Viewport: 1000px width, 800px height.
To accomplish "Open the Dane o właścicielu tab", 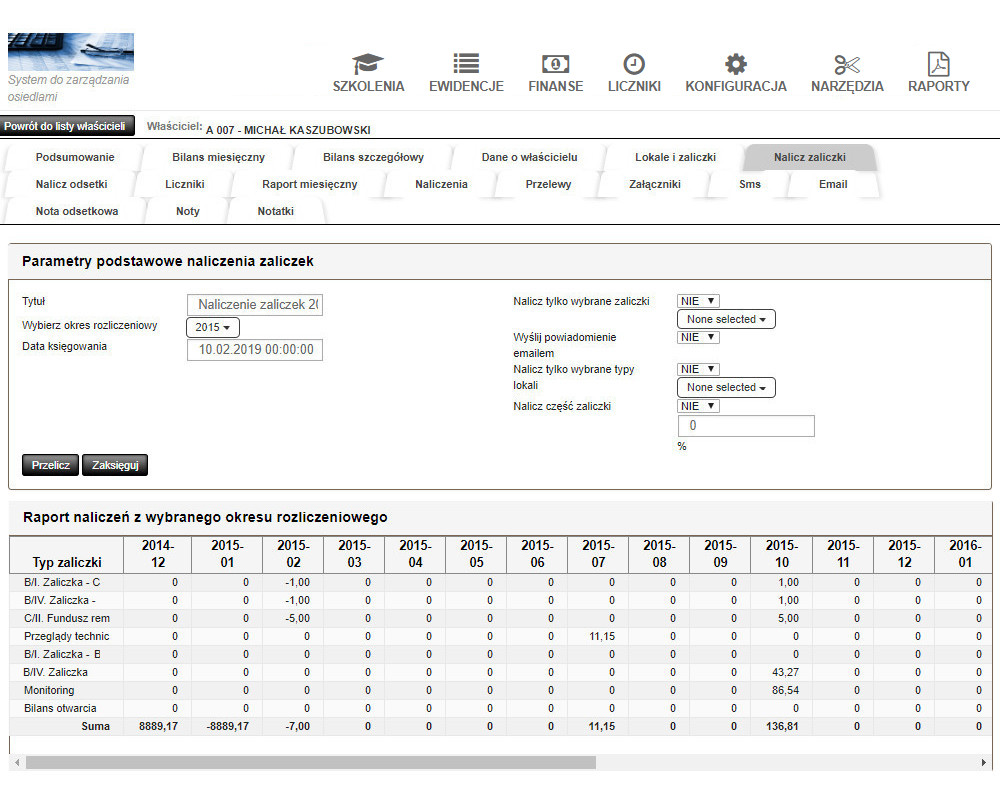I will tap(529, 158).
